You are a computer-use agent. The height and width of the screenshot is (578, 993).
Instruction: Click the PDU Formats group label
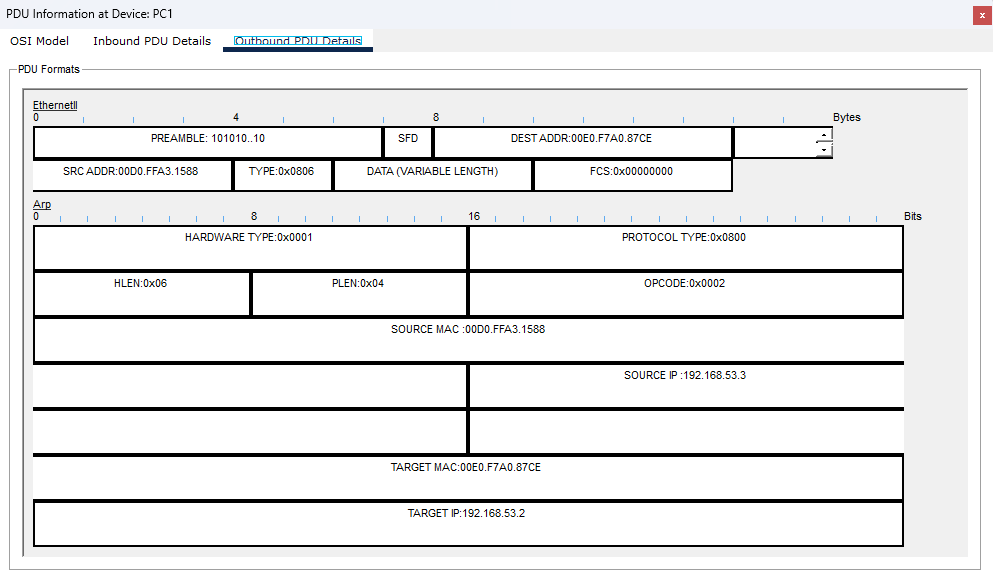[49, 69]
